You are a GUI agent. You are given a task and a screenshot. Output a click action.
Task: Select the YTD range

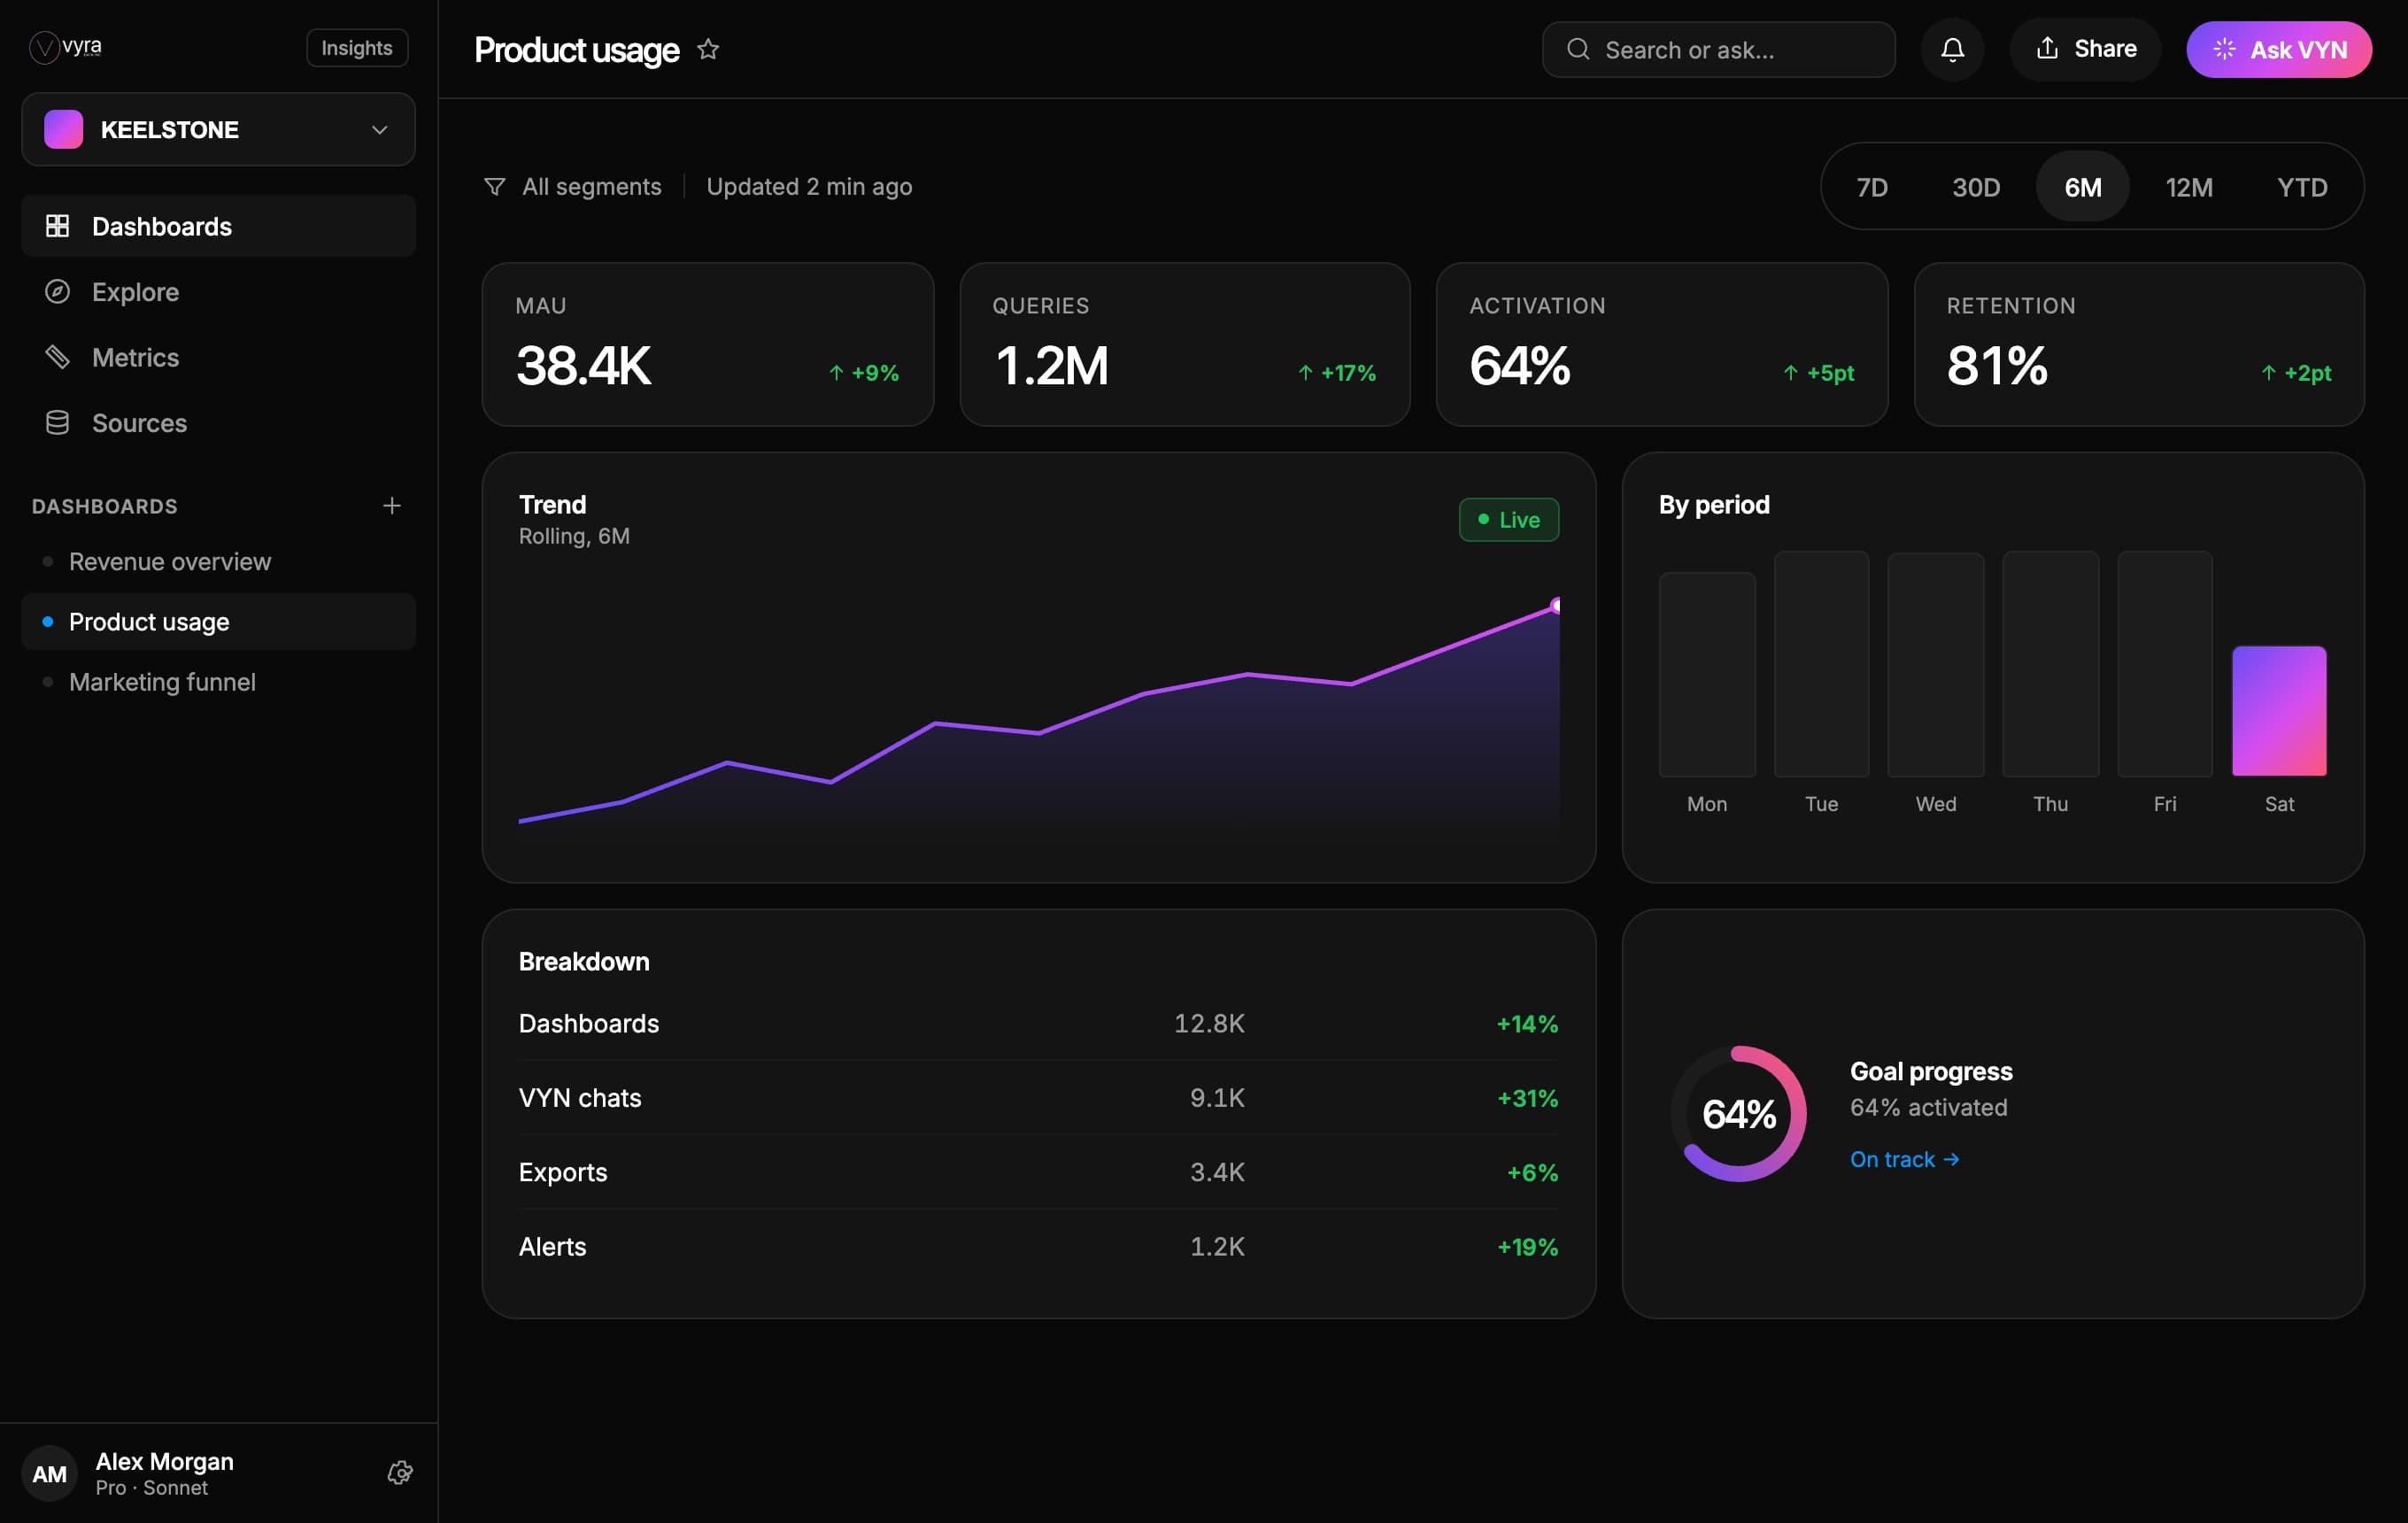pyautogui.click(x=2302, y=187)
